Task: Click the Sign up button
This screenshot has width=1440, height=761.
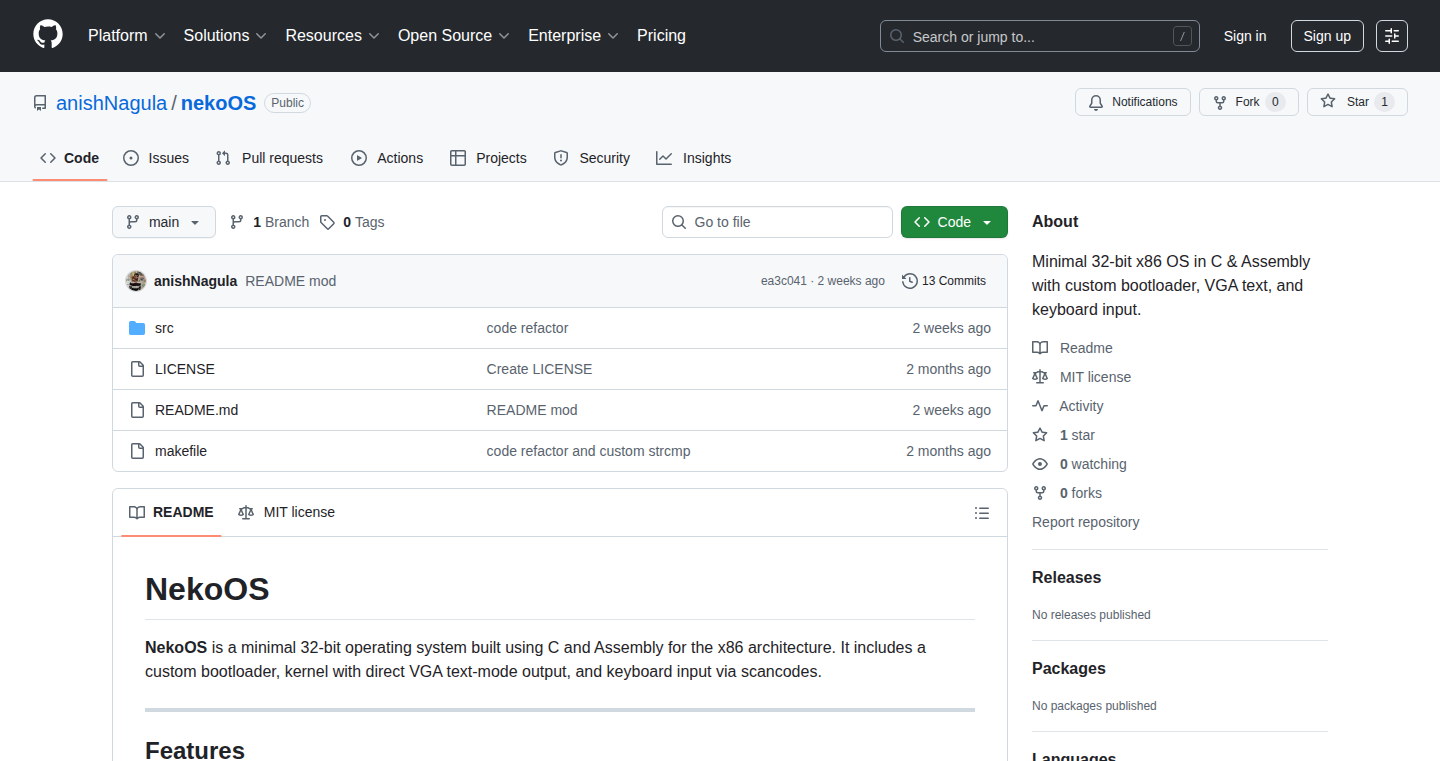Action: point(1327,36)
